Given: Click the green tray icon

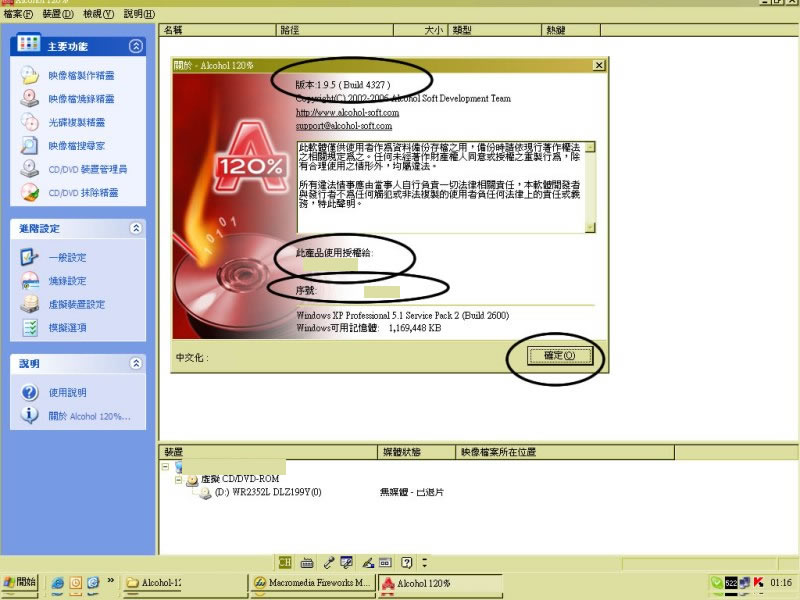Looking at the screenshot, I should tap(717, 582).
